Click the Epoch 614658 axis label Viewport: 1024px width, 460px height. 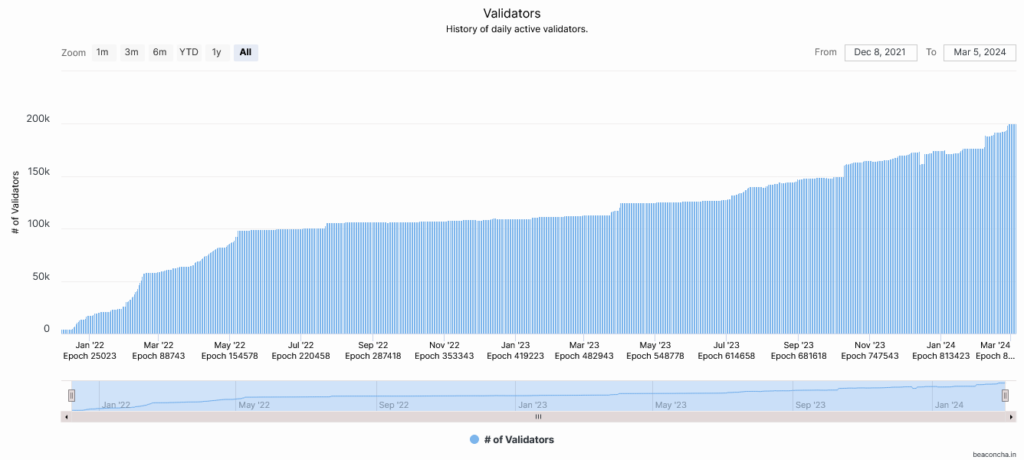(726, 356)
